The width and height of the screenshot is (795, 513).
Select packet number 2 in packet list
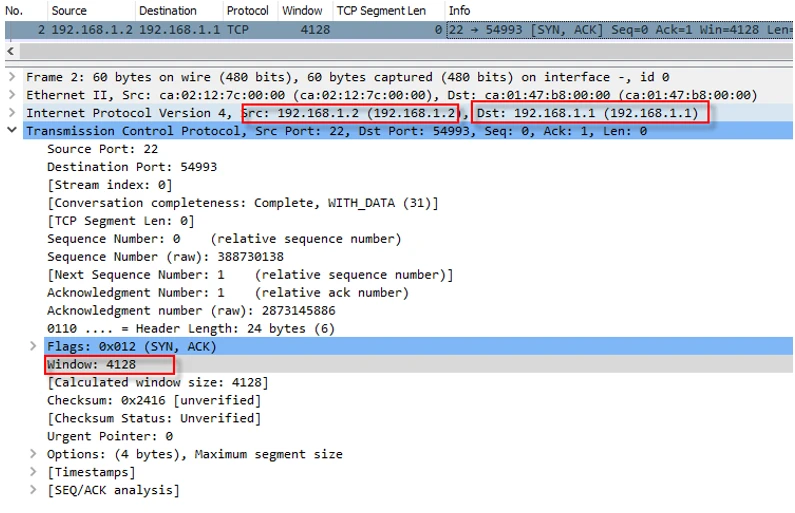point(200,29)
